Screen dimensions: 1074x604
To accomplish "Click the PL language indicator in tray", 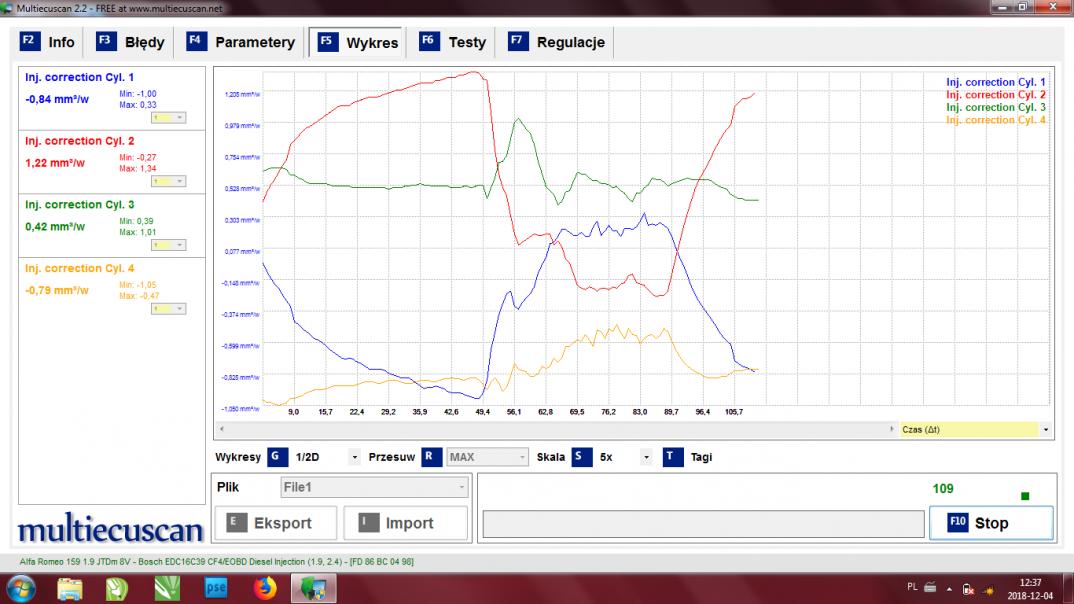I will 912,587.
